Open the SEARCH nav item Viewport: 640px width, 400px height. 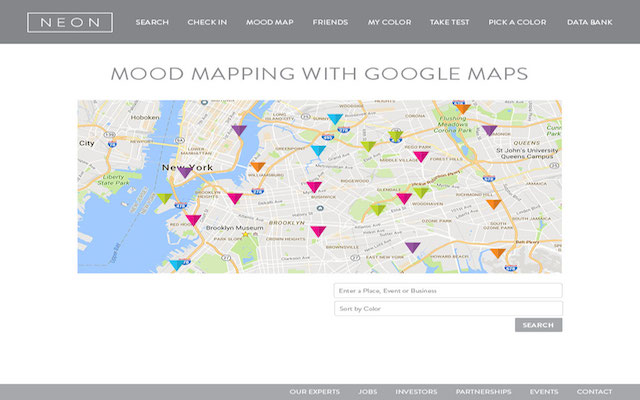pos(152,22)
